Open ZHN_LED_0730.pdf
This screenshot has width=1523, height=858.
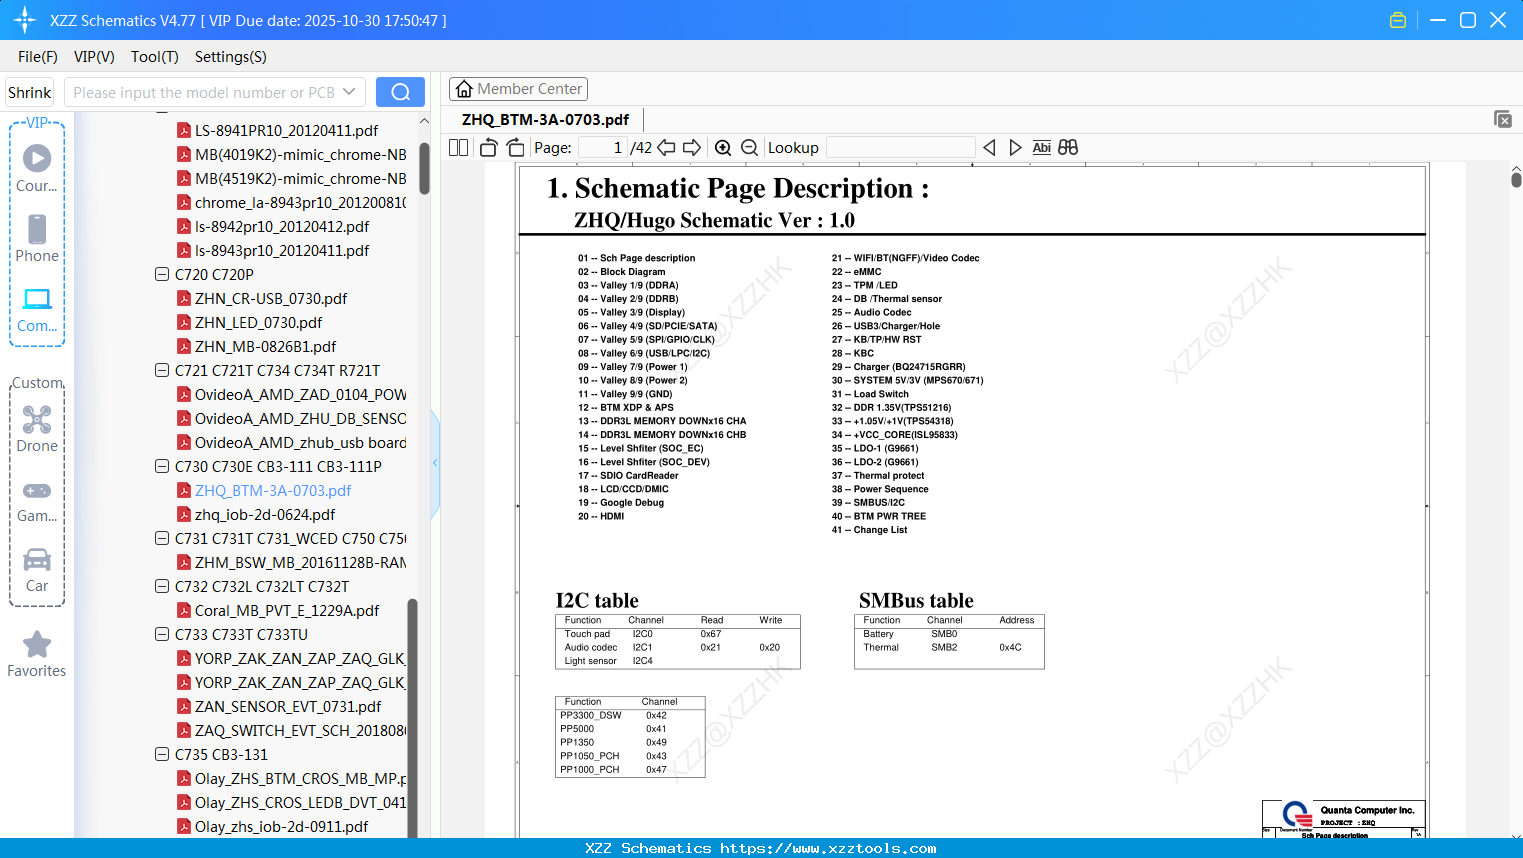(x=258, y=322)
